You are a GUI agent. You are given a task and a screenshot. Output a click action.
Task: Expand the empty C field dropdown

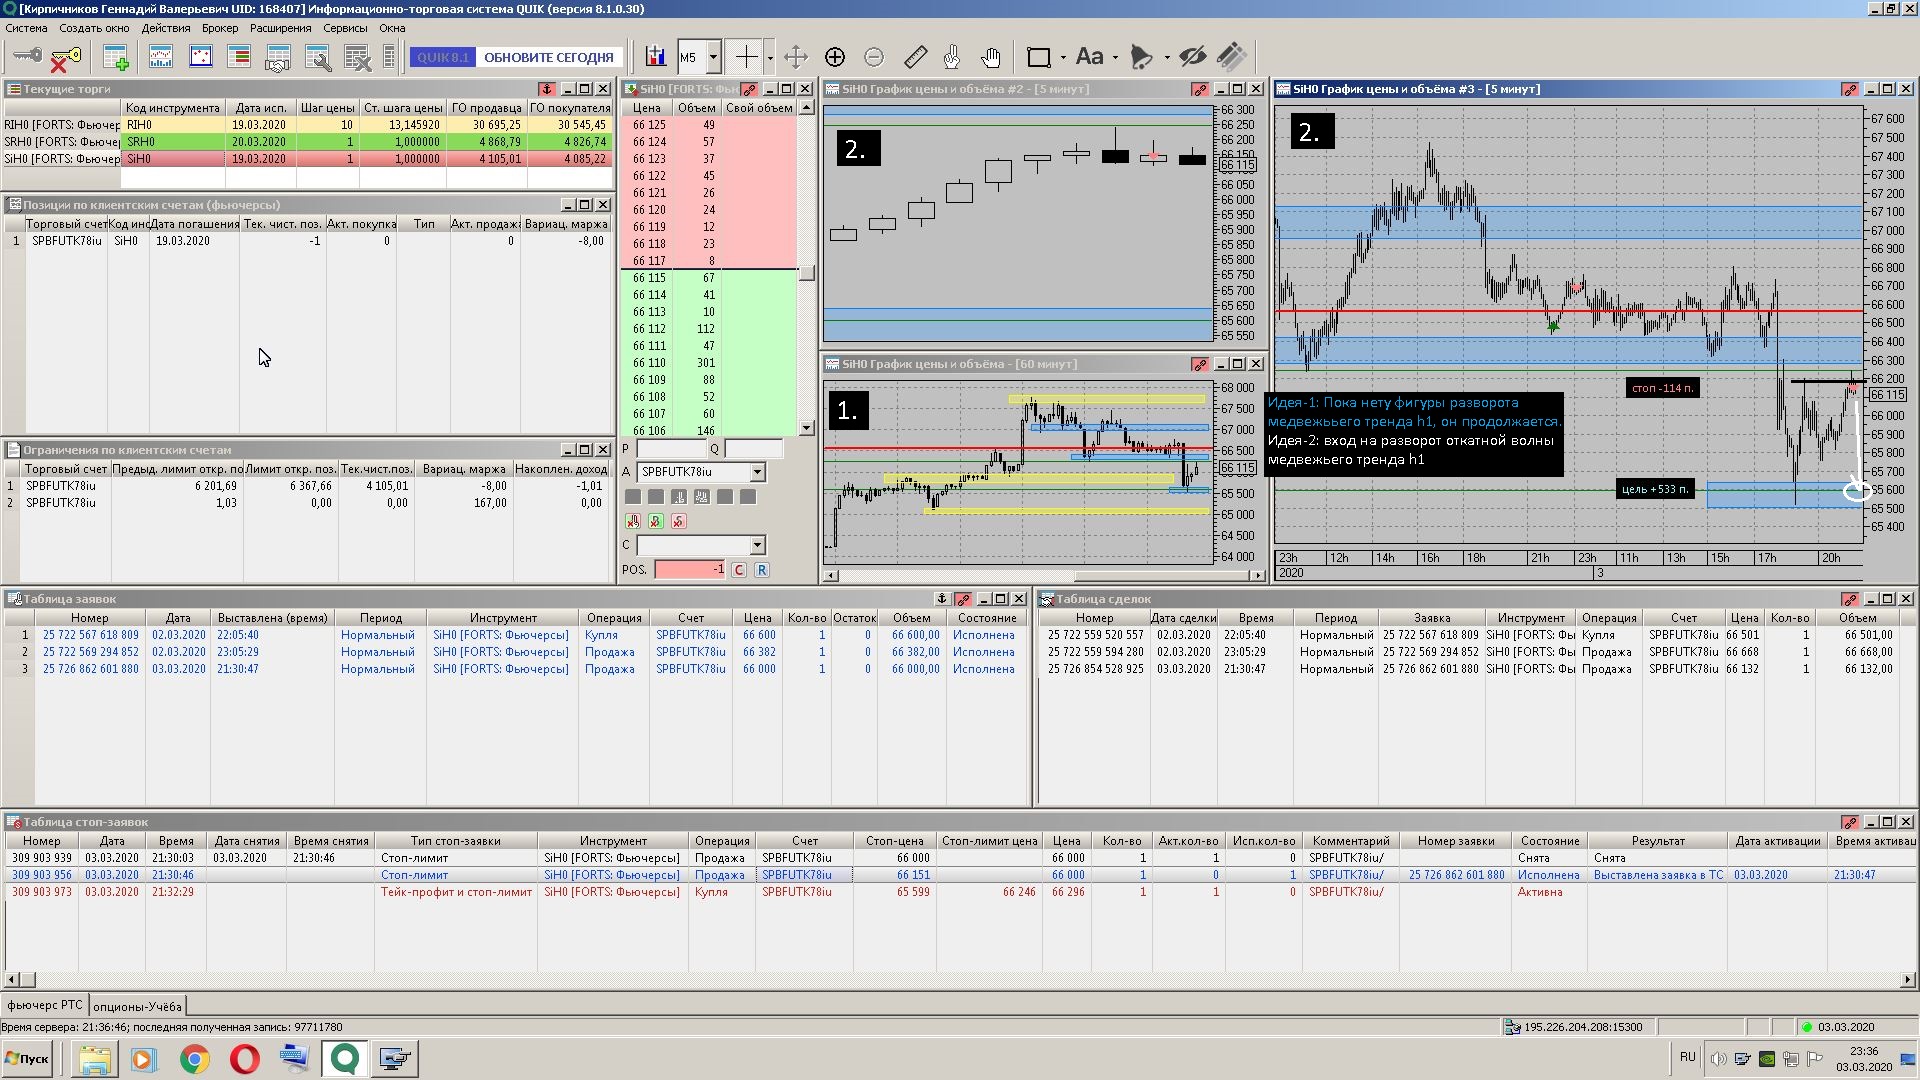(757, 545)
